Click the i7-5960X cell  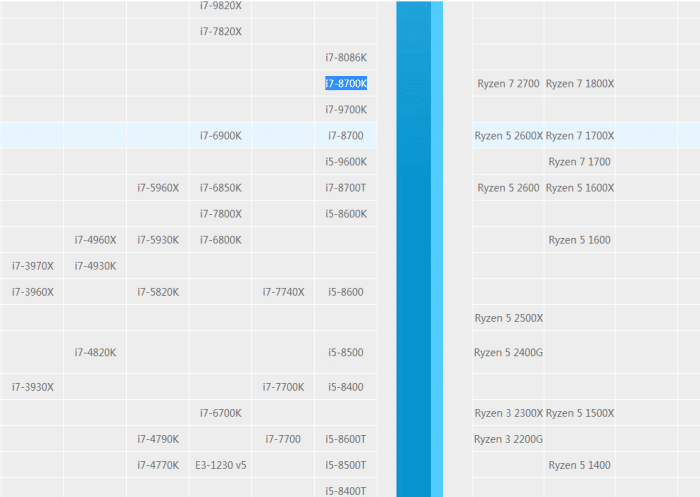158,188
